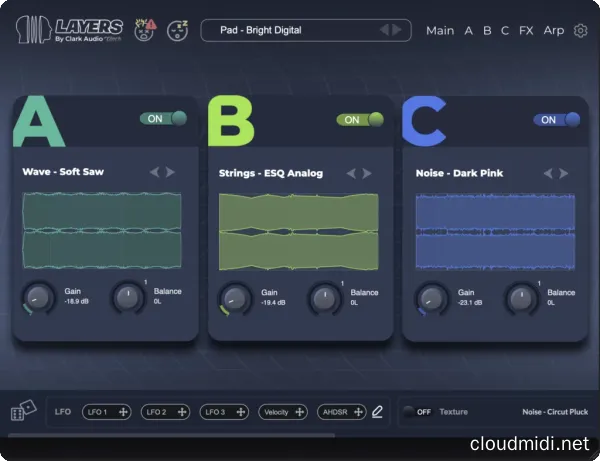This screenshot has width=600, height=461.
Task: Click the Wave - Soft Saw waveform display
Action: [x=102, y=230]
